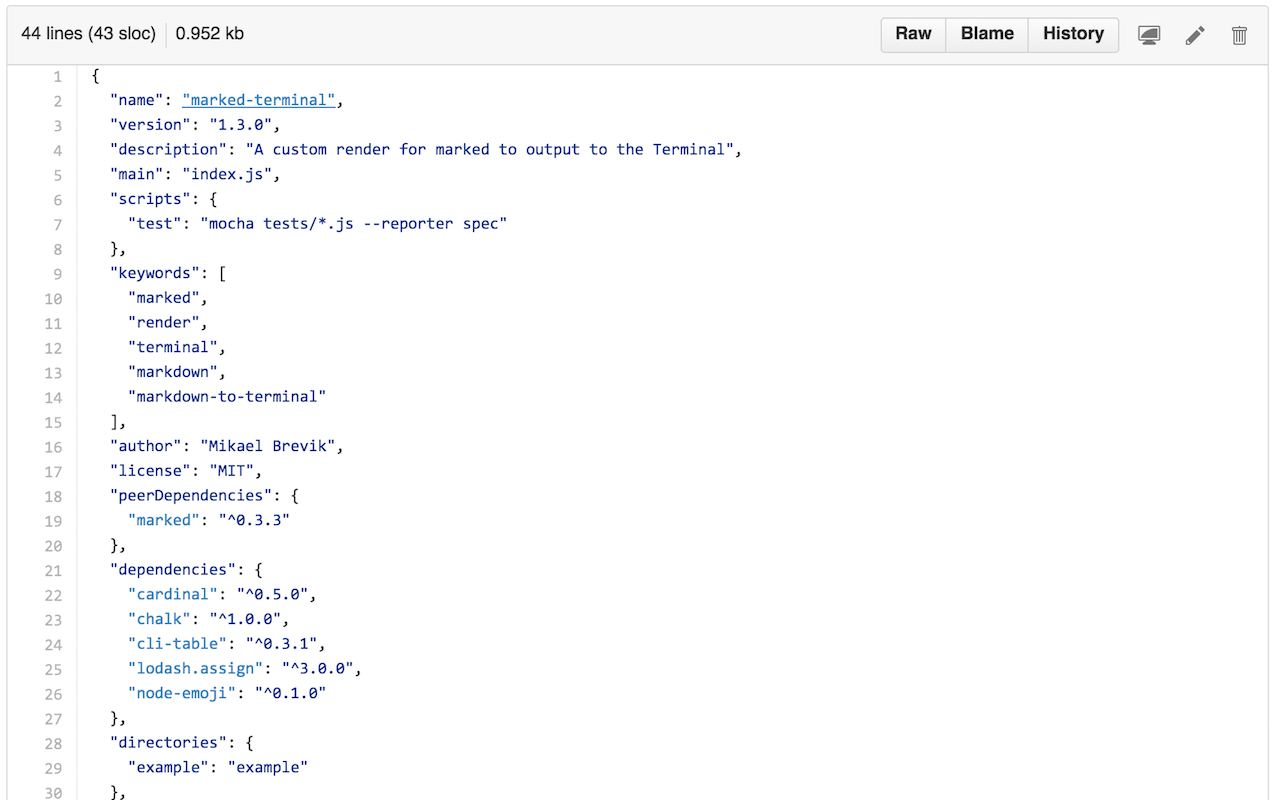The width and height of the screenshot is (1280, 800).
Task: Click the "directories" key
Action: (168, 743)
